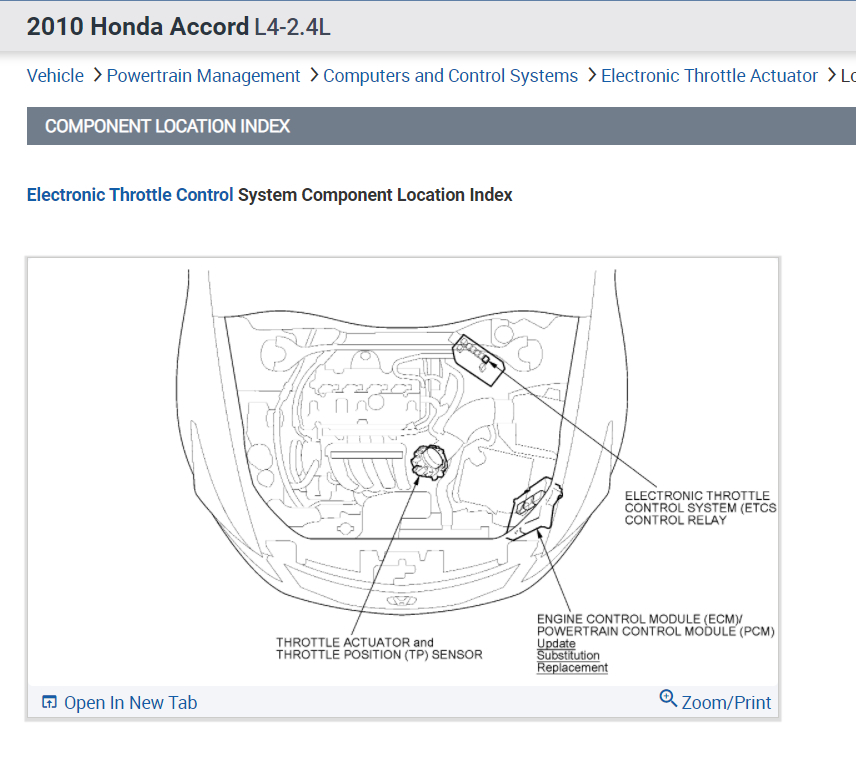This screenshot has width=856, height=781.
Task: Click the Open In New Tab icon
Action: click(x=49, y=702)
